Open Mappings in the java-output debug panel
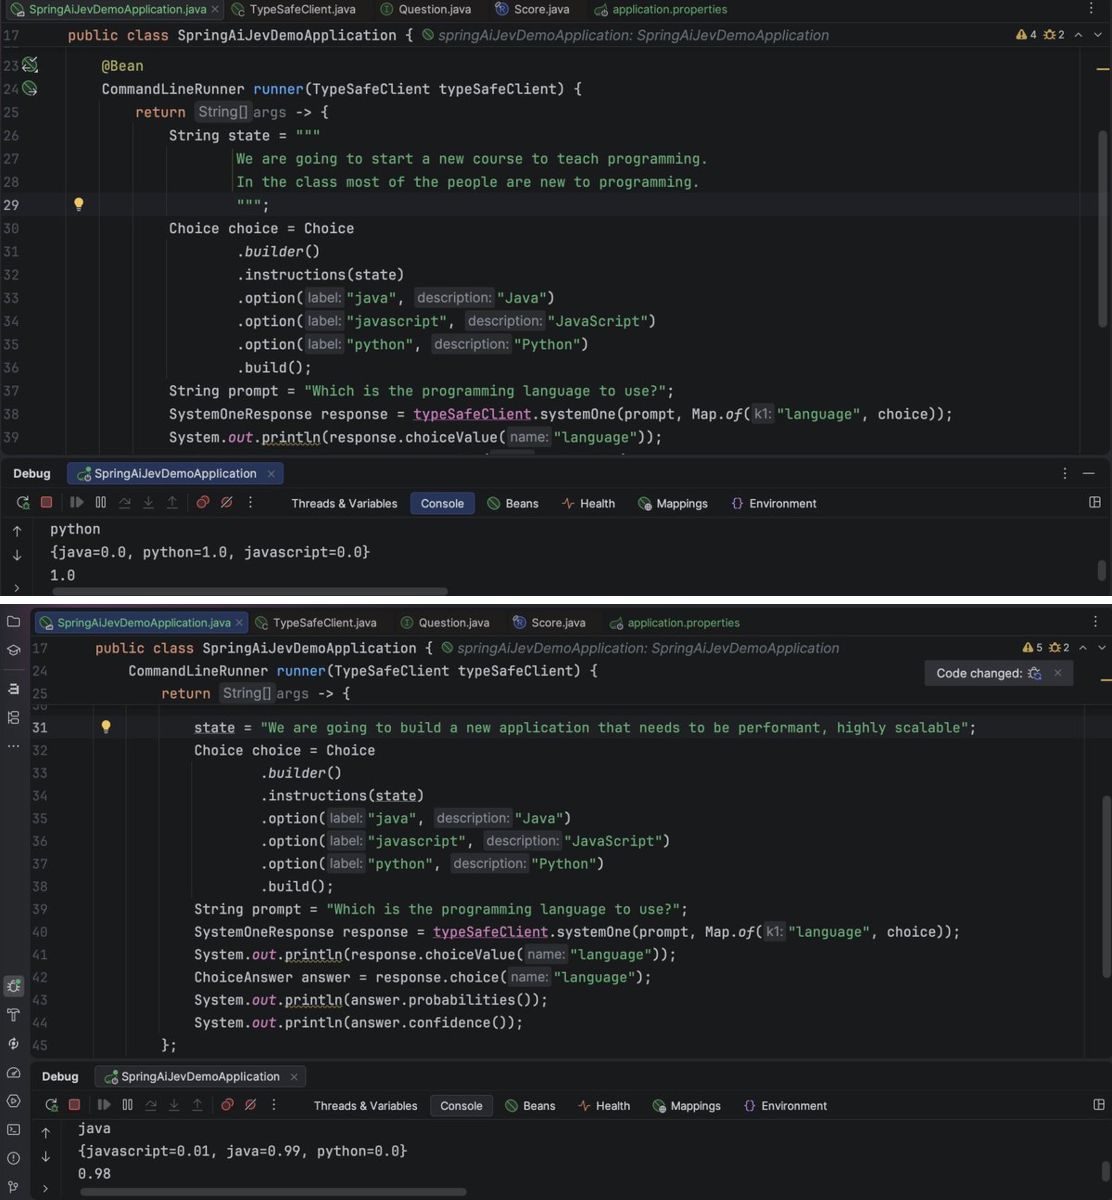Image resolution: width=1112 pixels, height=1200 pixels. [x=687, y=1106]
